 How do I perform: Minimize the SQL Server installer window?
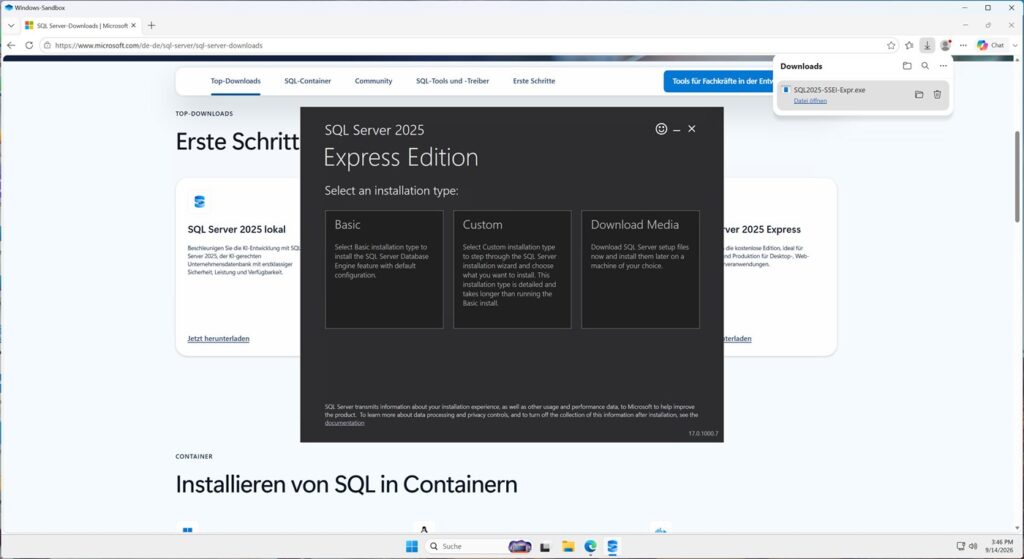point(677,129)
